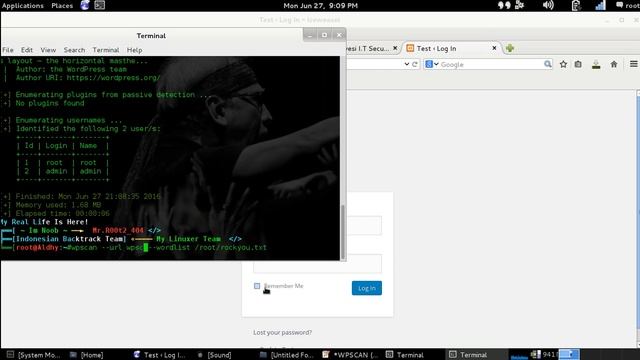The width and height of the screenshot is (640, 360).
Task: Select the Test ‹ Log In browser tab
Action: point(451,48)
